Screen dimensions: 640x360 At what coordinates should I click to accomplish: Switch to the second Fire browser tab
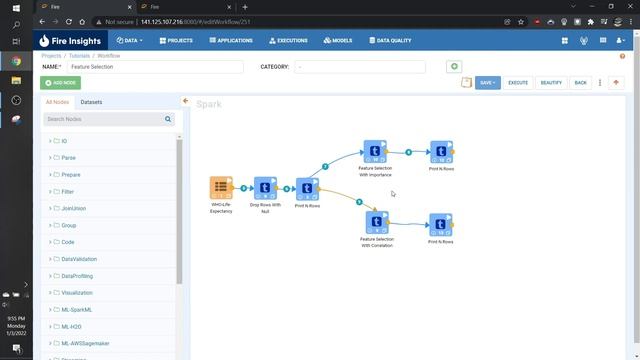click(x=184, y=7)
